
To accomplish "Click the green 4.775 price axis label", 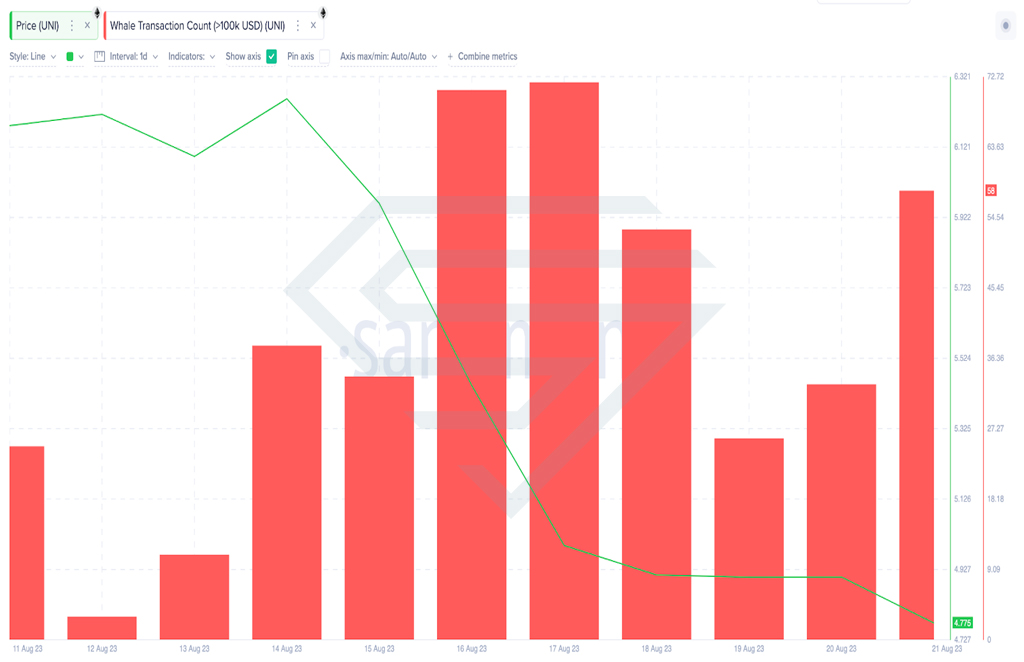I will click(963, 623).
